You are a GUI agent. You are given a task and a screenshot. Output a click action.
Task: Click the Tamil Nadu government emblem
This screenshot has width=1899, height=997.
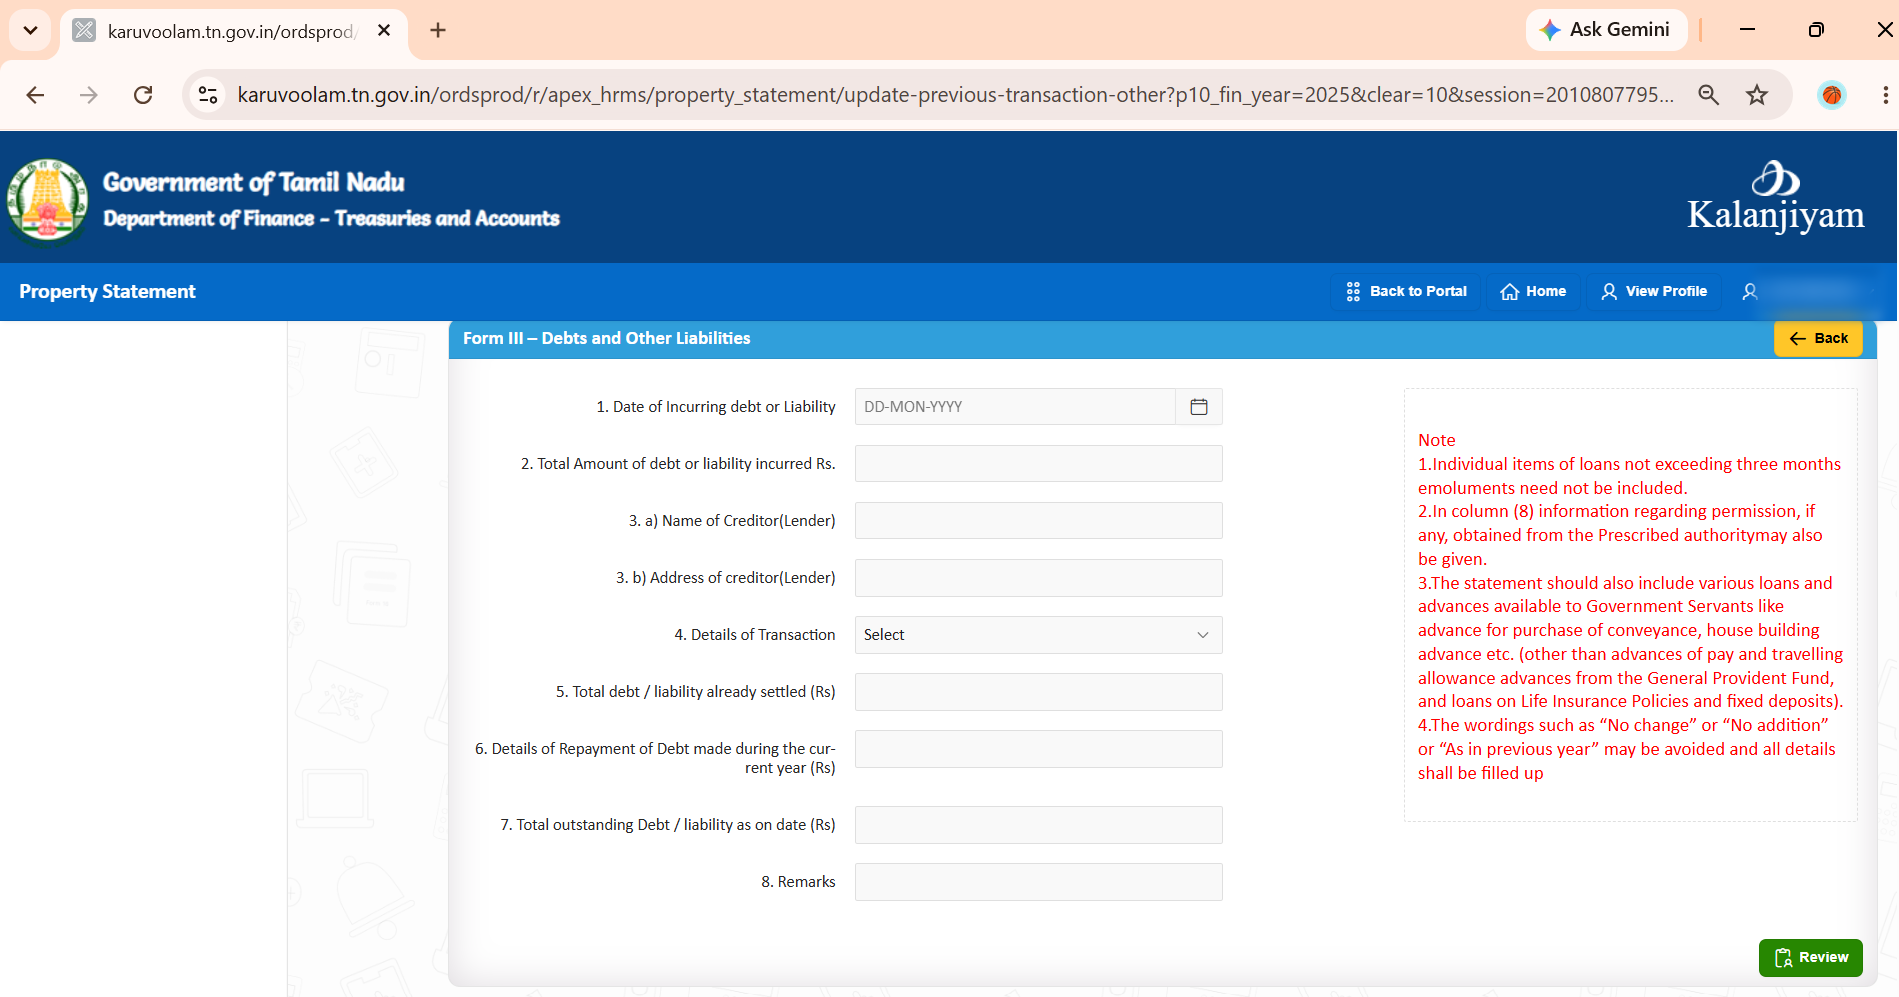coord(47,199)
